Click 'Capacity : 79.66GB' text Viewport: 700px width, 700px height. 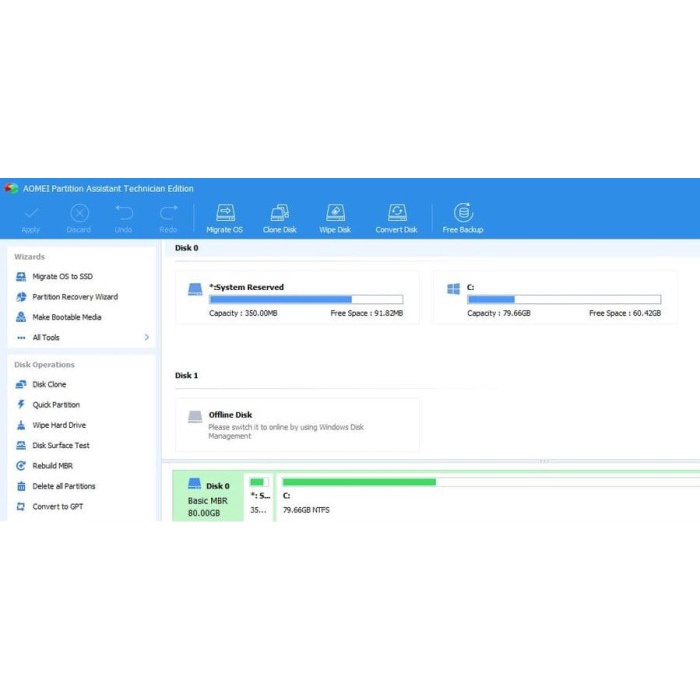[x=499, y=313]
